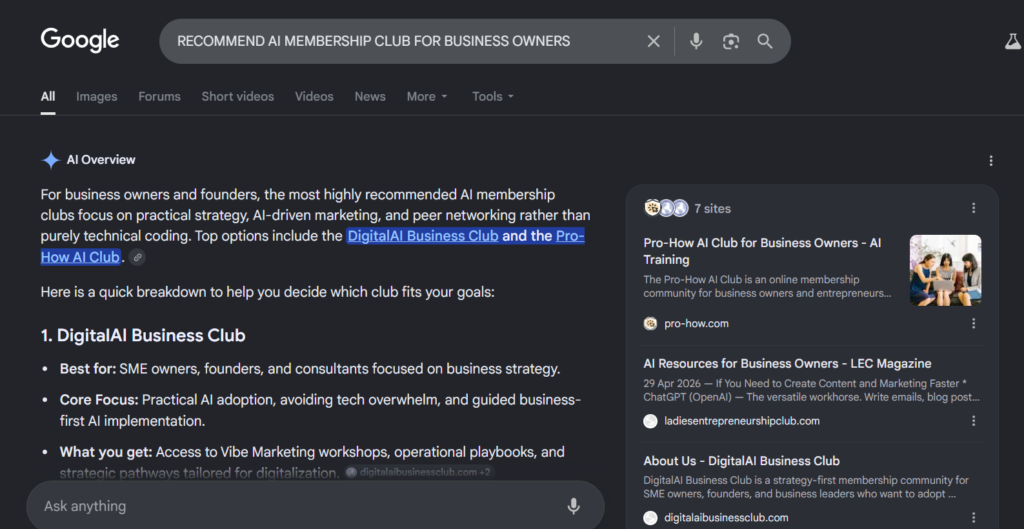Image resolution: width=1024 pixels, height=529 pixels.
Task: Click the Pro-How result thumbnail image
Action: [x=945, y=270]
